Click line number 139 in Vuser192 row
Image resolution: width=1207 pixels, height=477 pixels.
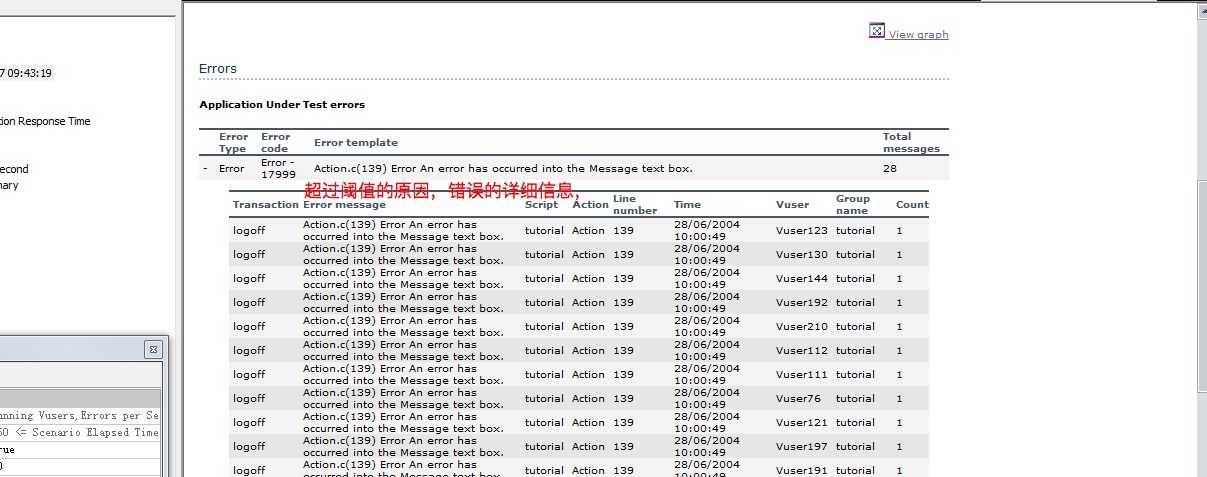[623, 303]
